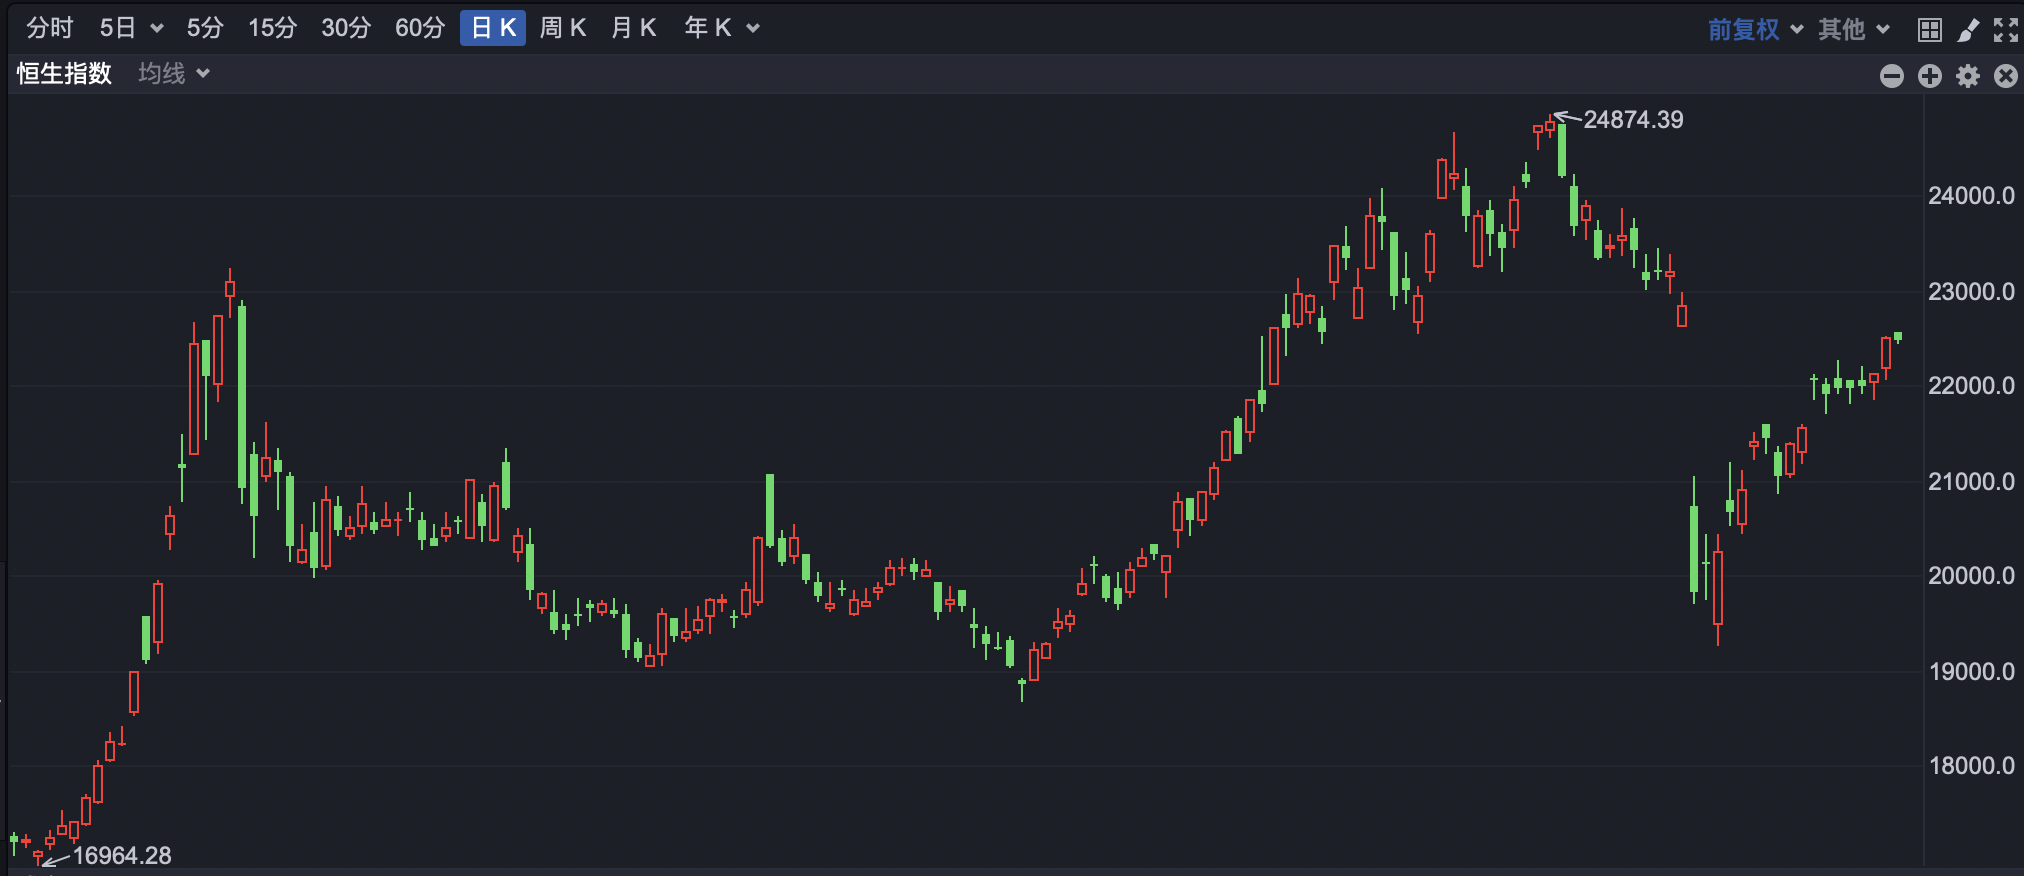Zoom out chart with minus icon
Screen dimensions: 2024x876
tap(1891, 76)
